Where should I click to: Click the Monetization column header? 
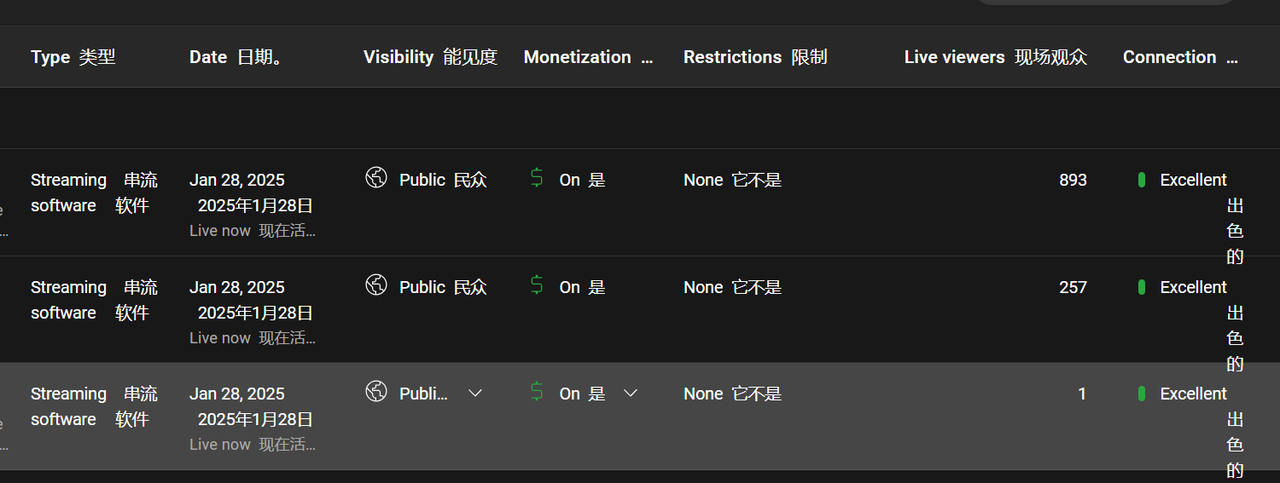click(588, 57)
